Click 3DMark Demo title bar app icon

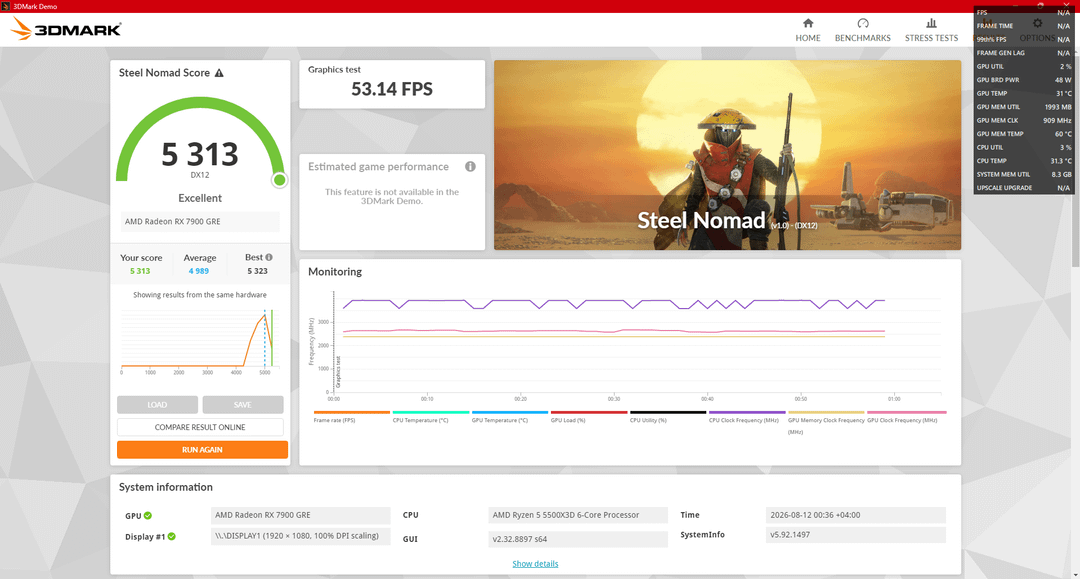point(6,6)
